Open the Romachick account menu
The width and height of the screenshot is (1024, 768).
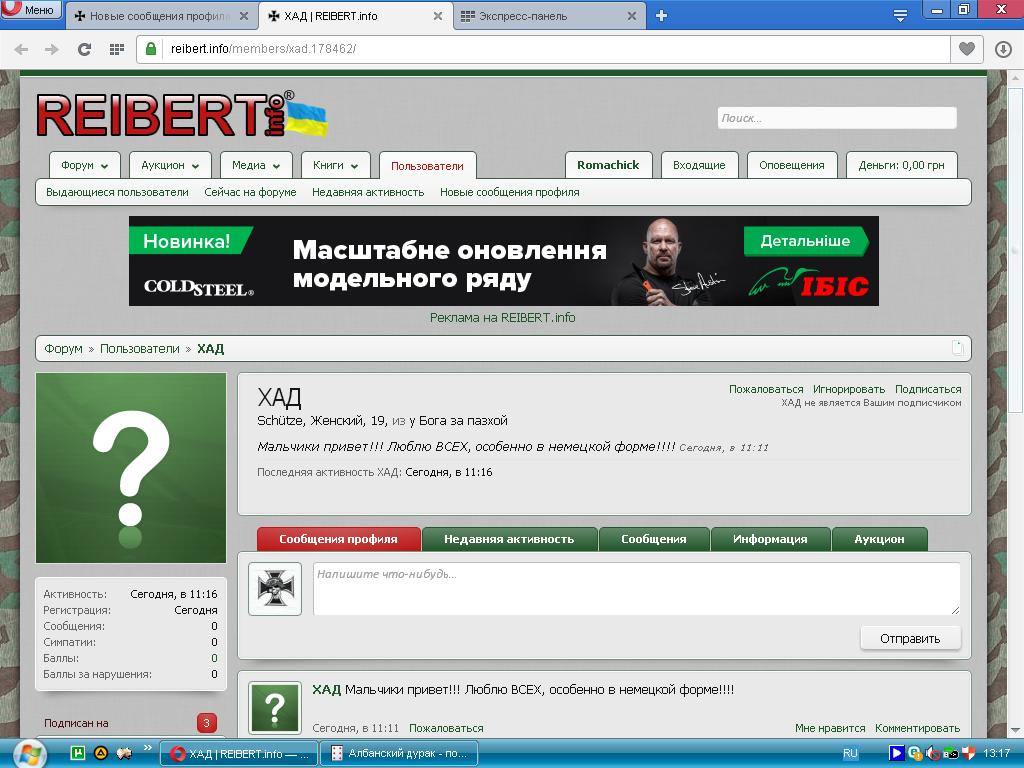[608, 165]
